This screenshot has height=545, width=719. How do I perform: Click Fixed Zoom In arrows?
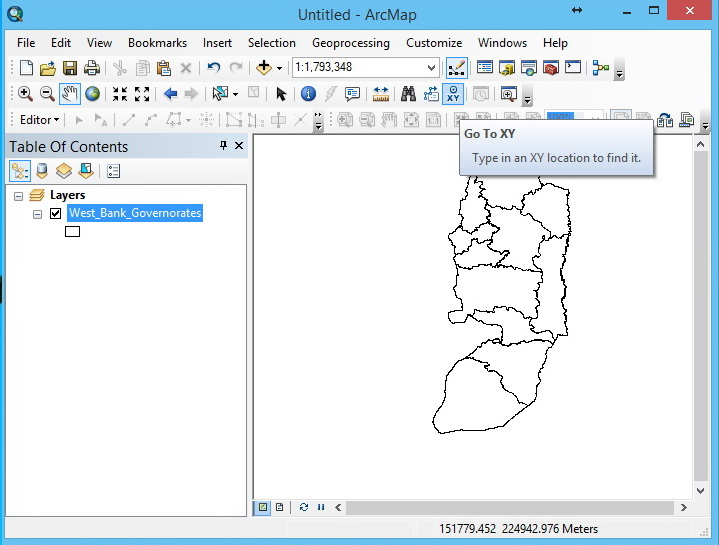(x=120, y=94)
